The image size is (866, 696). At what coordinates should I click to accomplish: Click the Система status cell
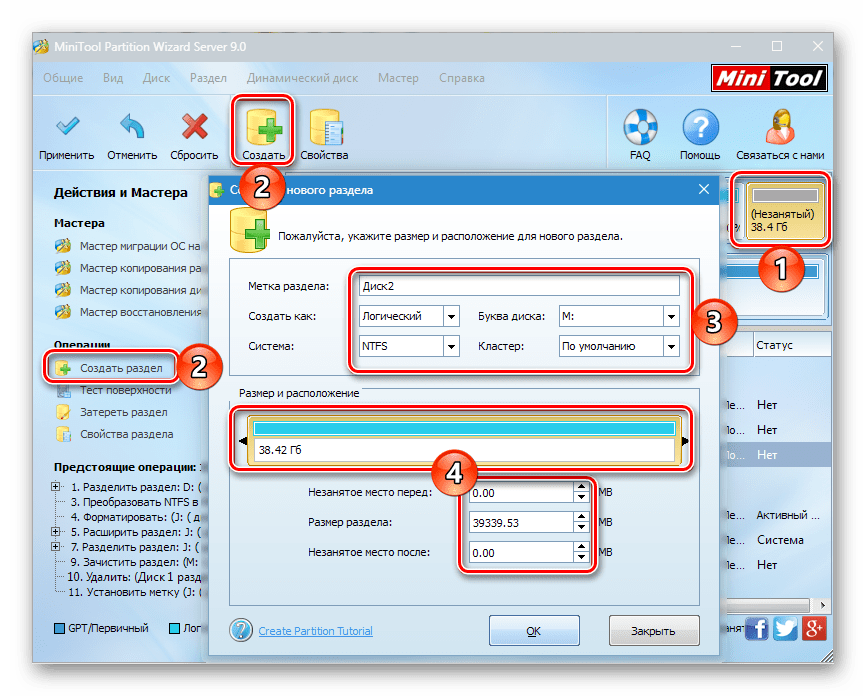(x=780, y=540)
